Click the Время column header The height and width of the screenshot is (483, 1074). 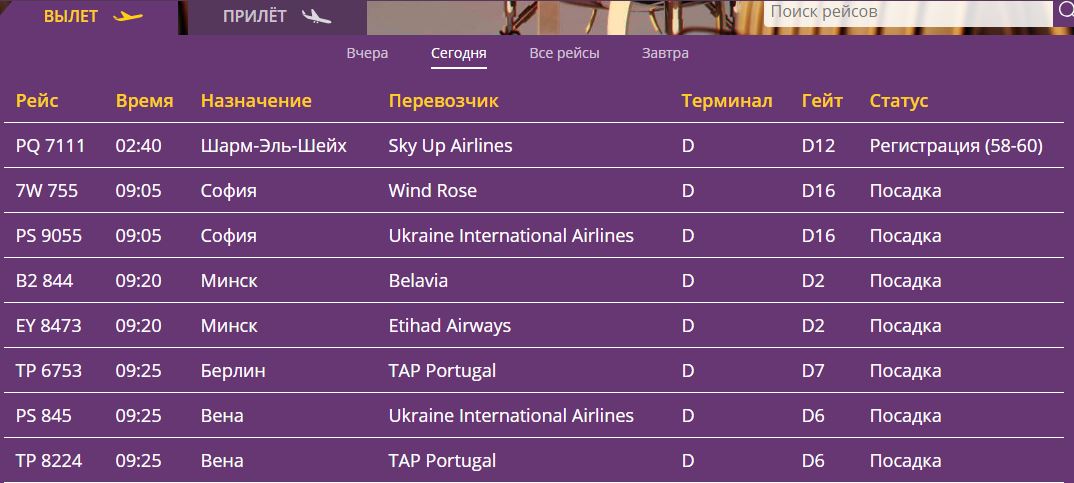click(144, 101)
